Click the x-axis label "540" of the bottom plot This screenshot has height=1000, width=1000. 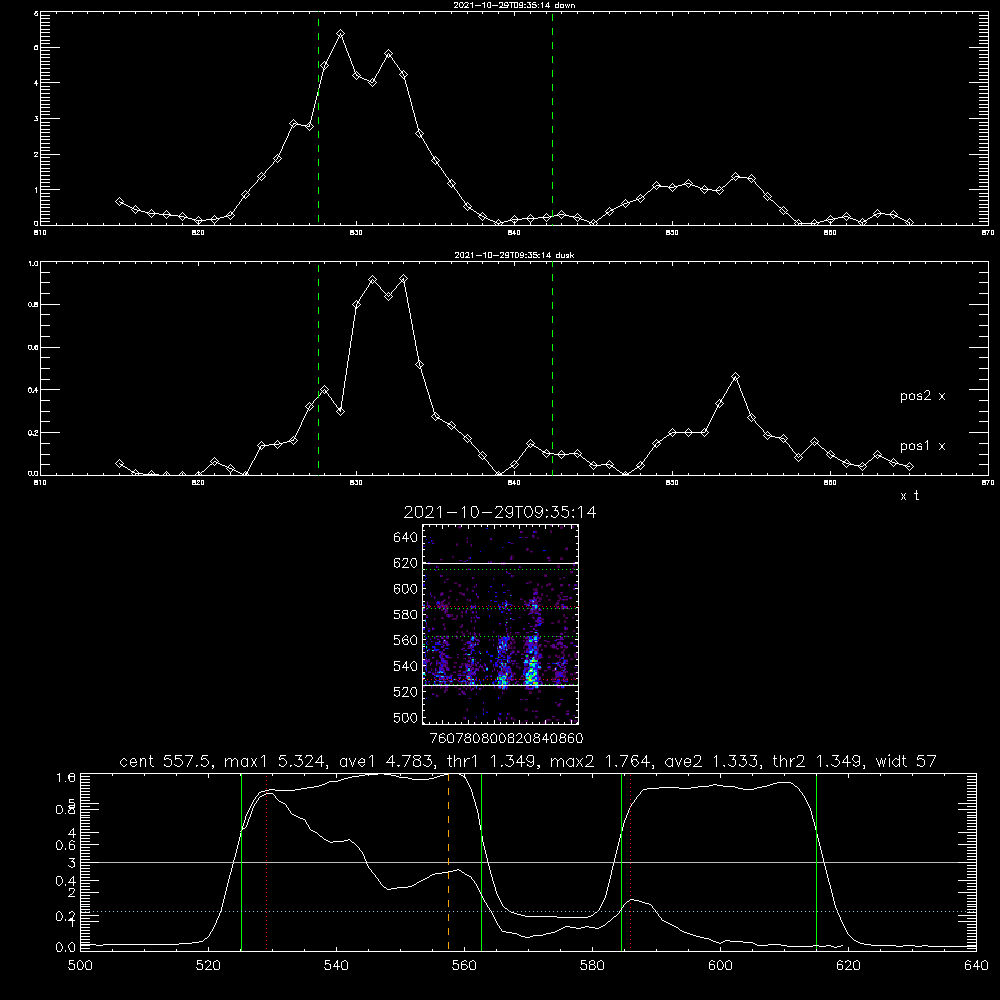(x=336, y=966)
